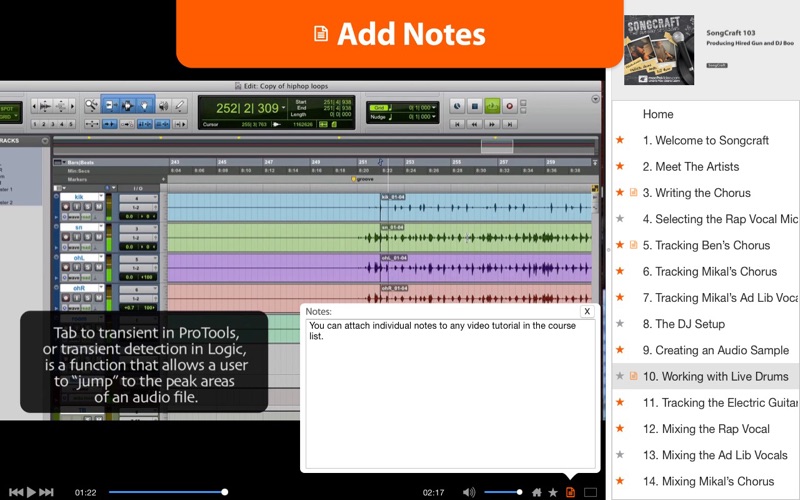Image resolution: width=800 pixels, height=500 pixels.
Task: Mute video with the speaker icon
Action: click(468, 492)
